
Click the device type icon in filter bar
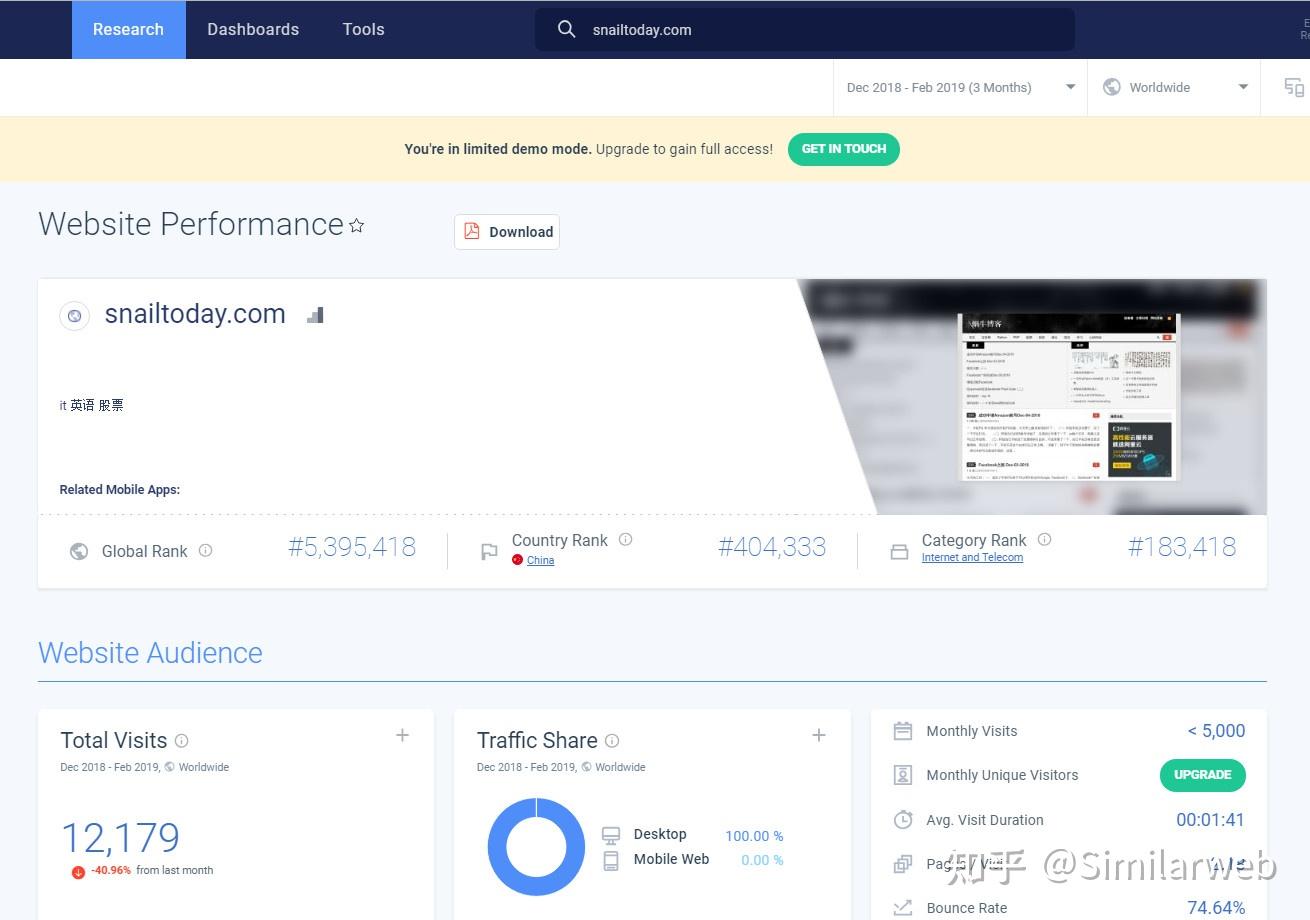pyautogui.click(x=1294, y=87)
